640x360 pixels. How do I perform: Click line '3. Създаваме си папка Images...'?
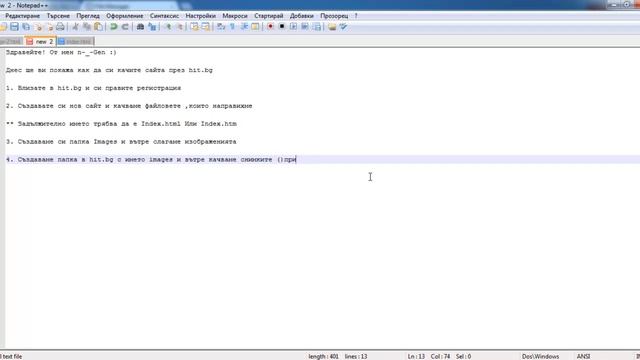pyautogui.click(x=121, y=142)
